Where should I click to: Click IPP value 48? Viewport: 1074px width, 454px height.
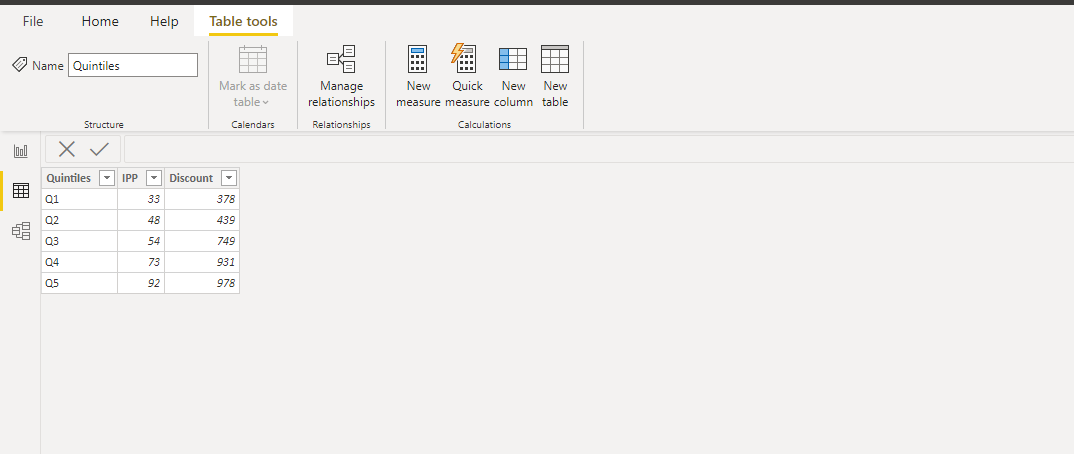coord(141,220)
